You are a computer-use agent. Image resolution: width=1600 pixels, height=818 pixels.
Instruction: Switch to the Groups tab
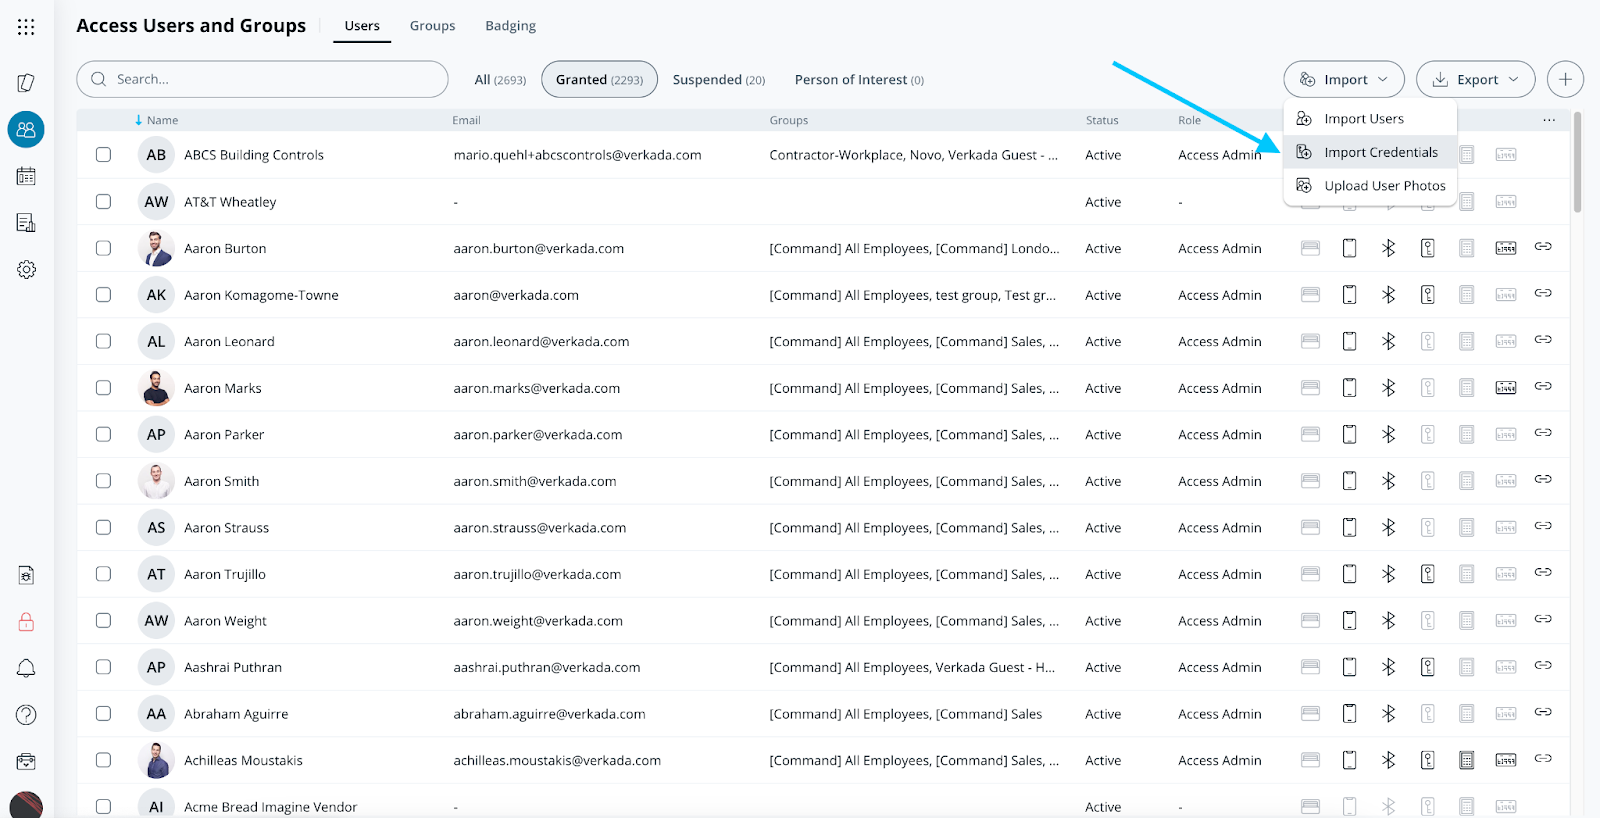coord(432,26)
